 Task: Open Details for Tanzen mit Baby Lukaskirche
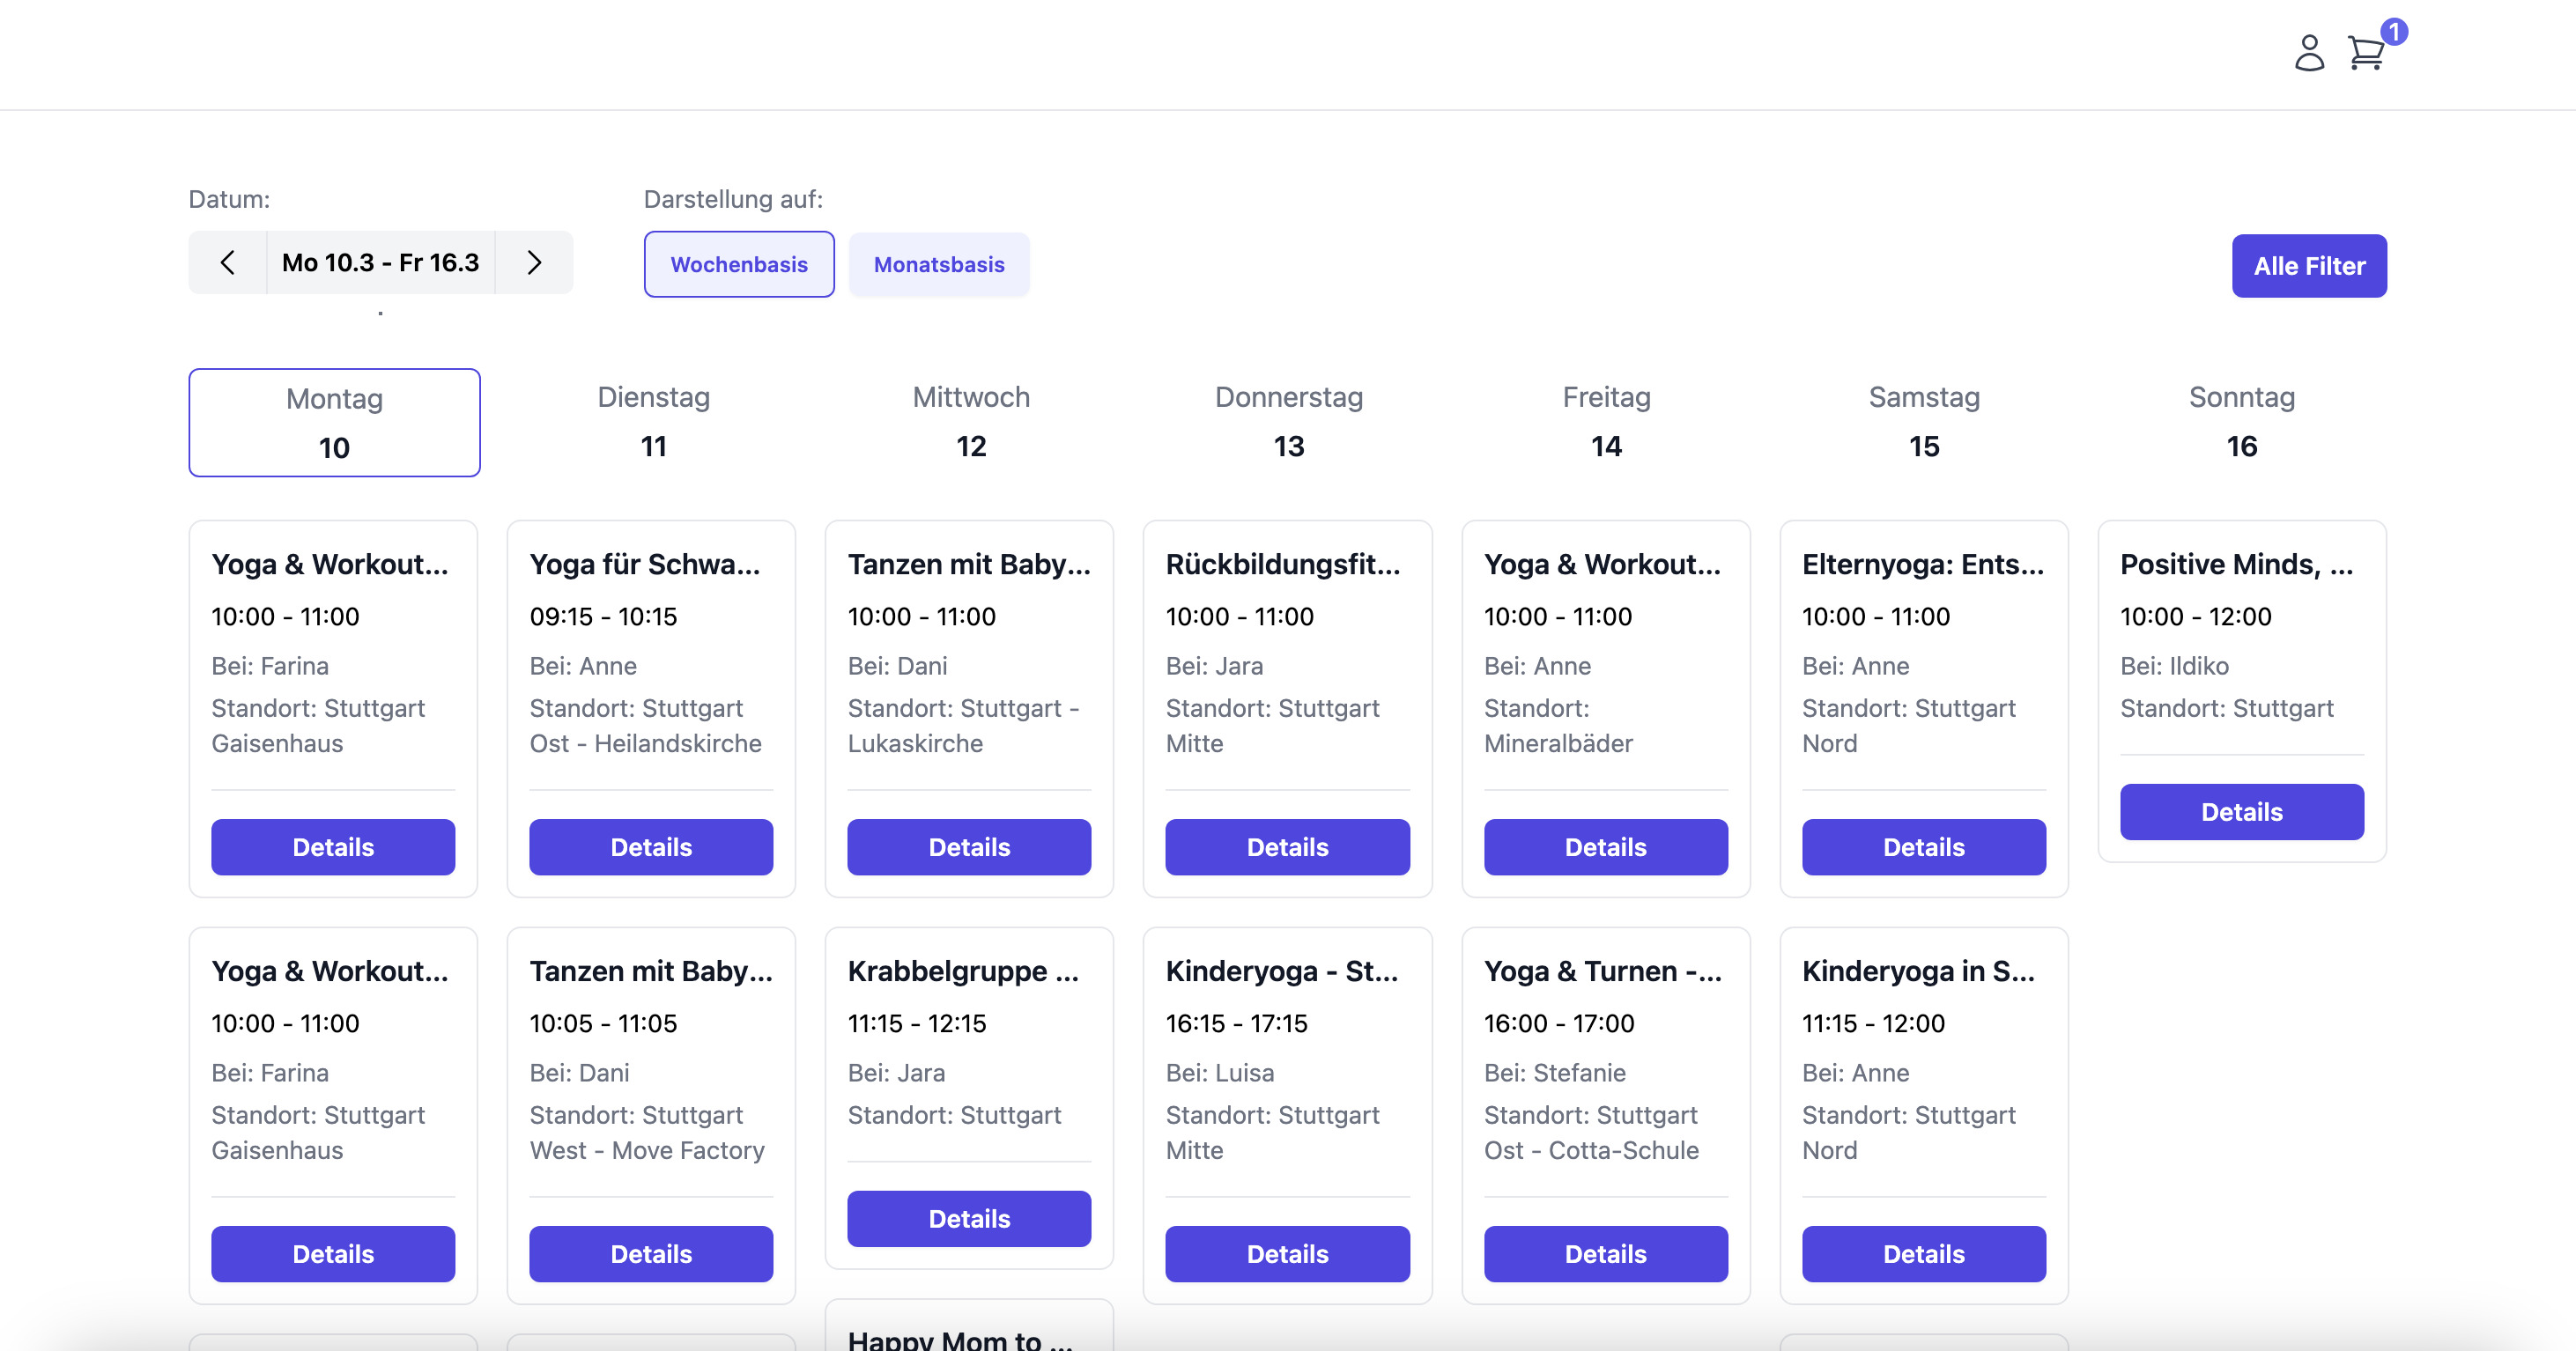click(969, 847)
